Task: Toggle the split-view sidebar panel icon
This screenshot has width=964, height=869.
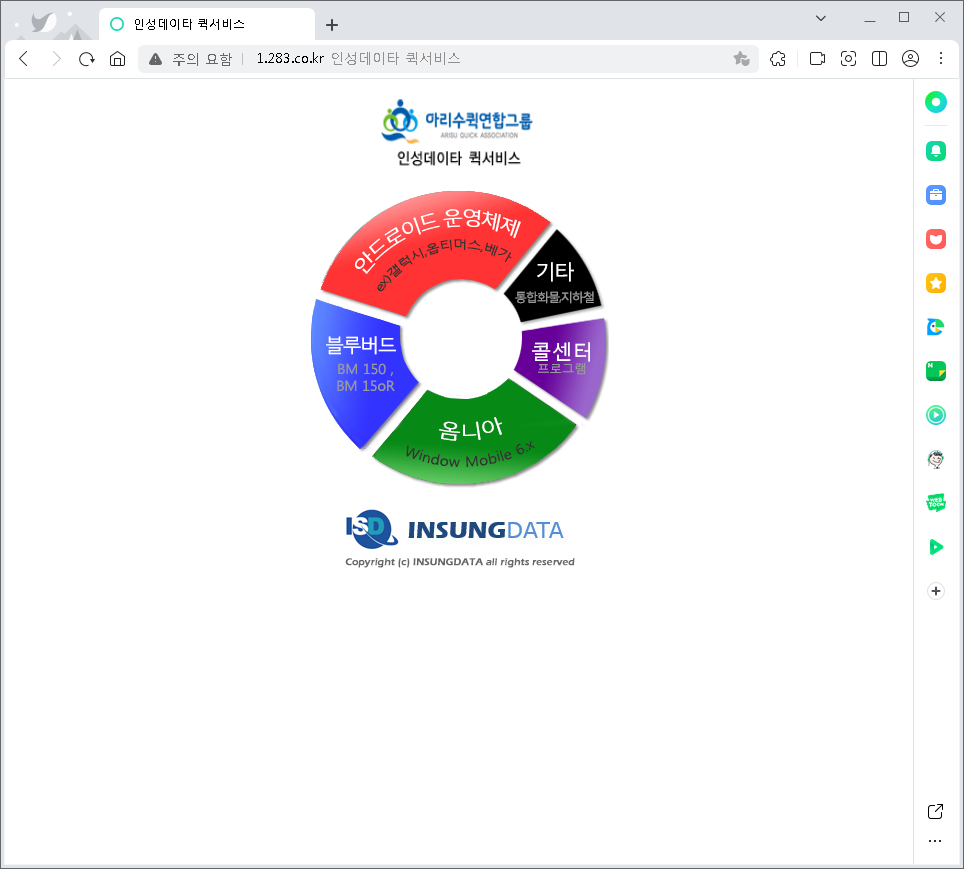Action: 879,59
